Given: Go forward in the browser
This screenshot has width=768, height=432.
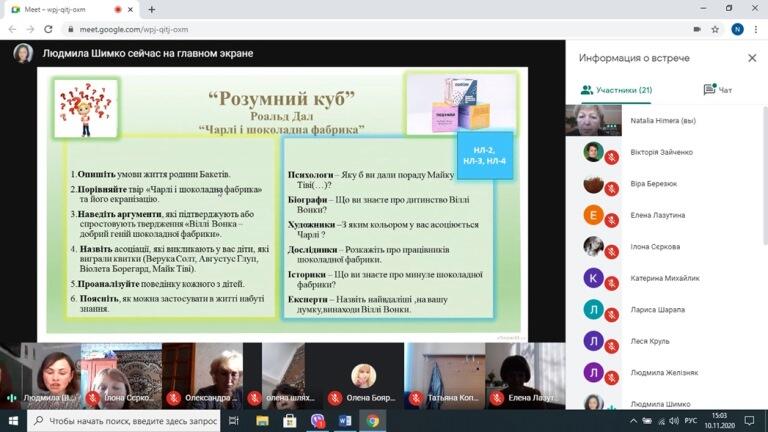Looking at the screenshot, I should point(30,29).
